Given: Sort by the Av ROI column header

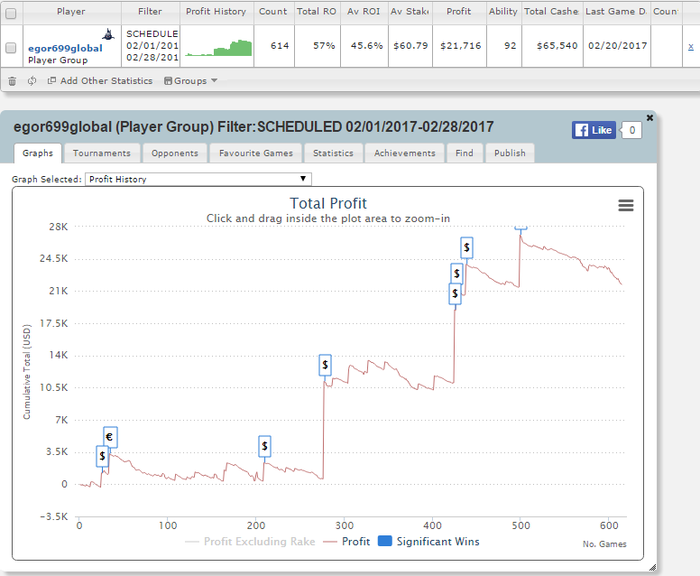Looking at the screenshot, I should 364,12.
